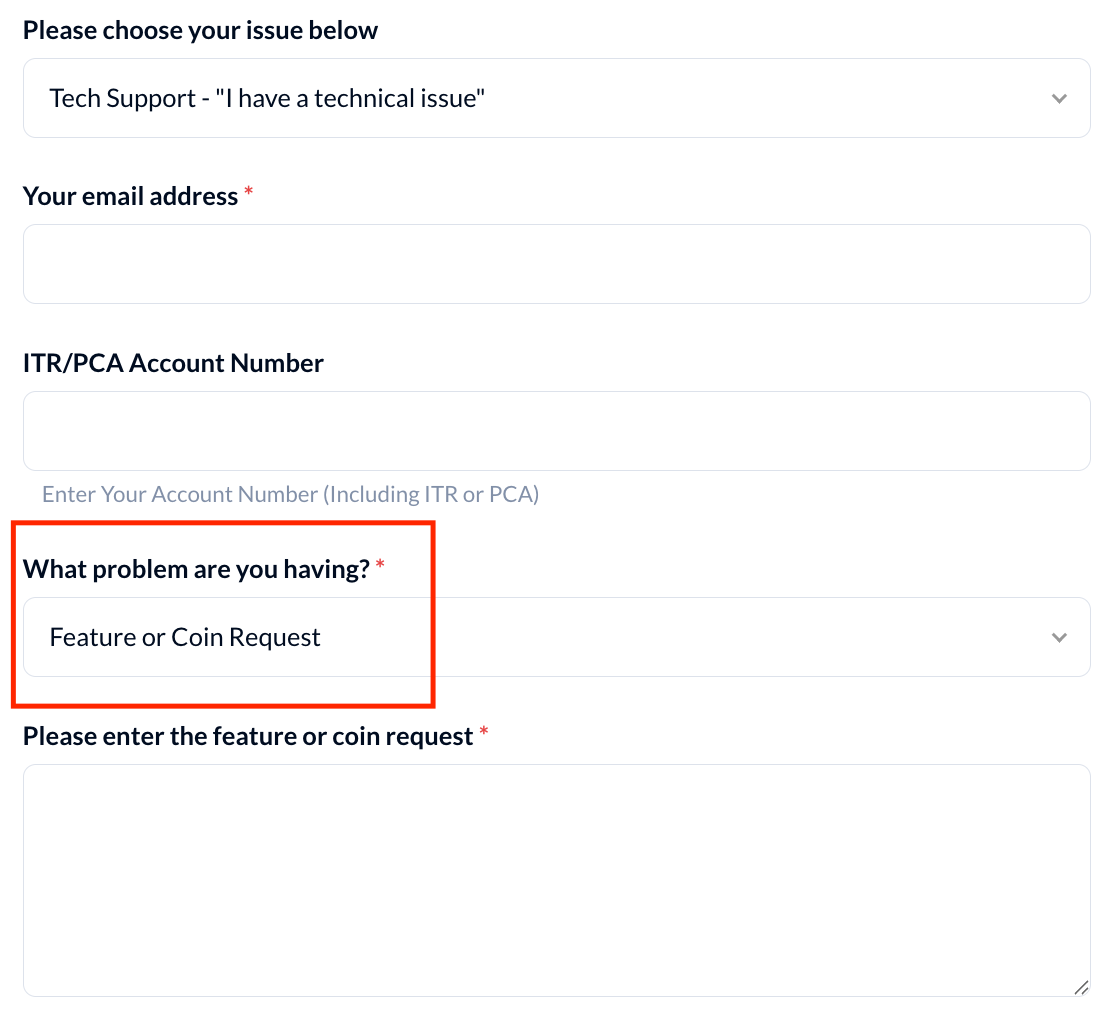
Task: Click the "Enter Your Account Number" helper text
Action: [290, 494]
